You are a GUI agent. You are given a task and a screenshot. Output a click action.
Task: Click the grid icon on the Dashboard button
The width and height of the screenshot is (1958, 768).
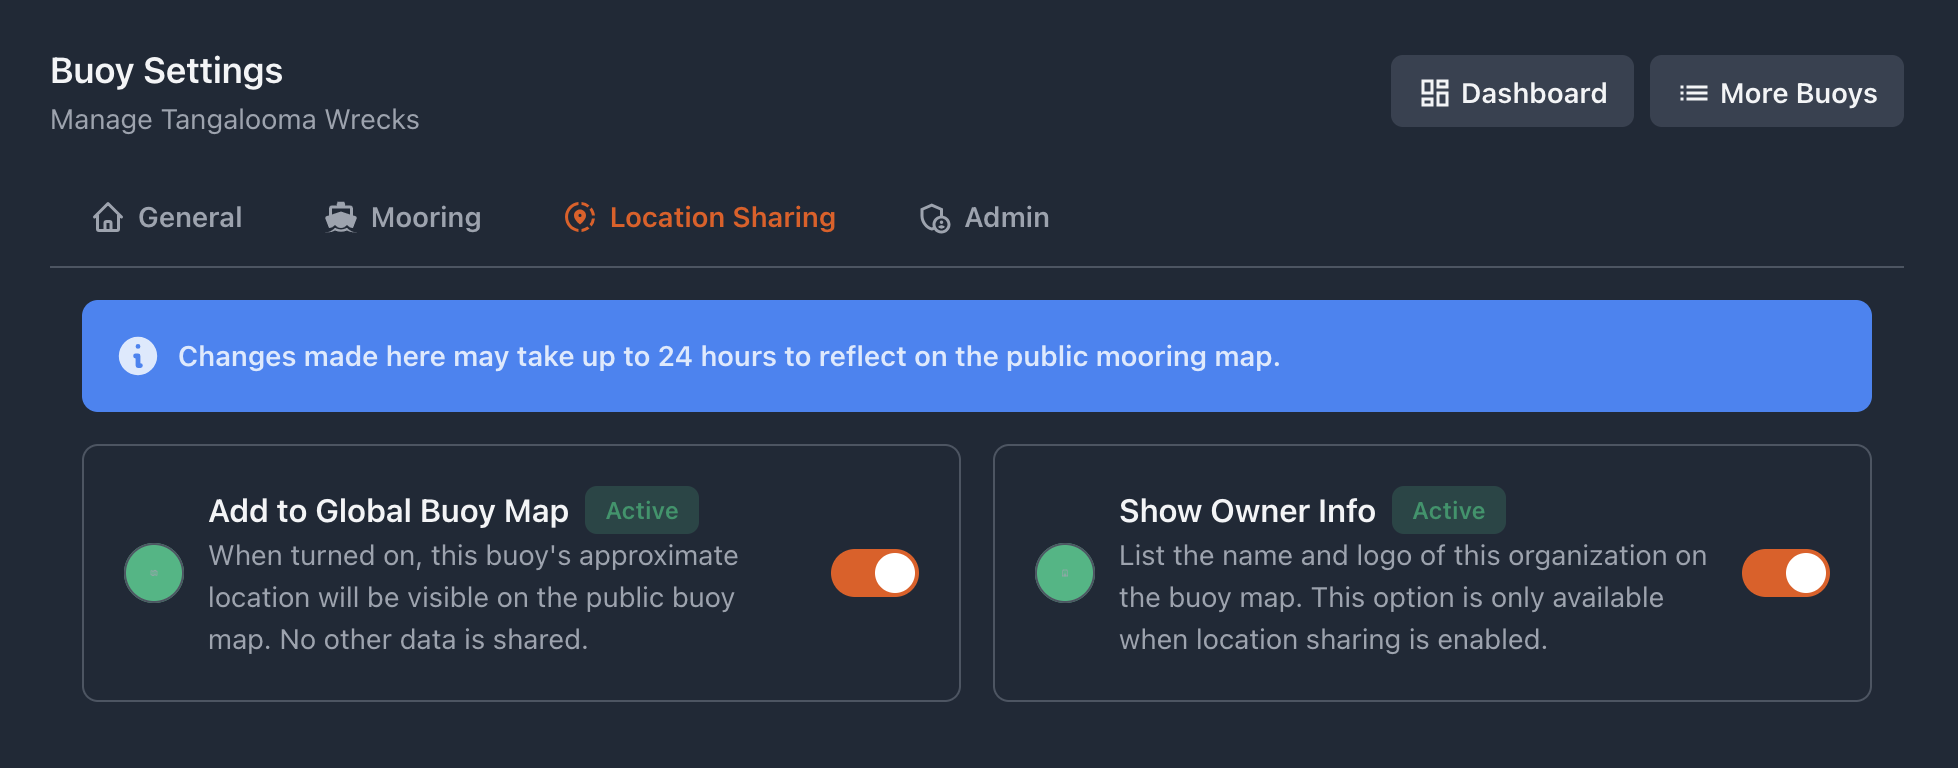tap(1434, 93)
